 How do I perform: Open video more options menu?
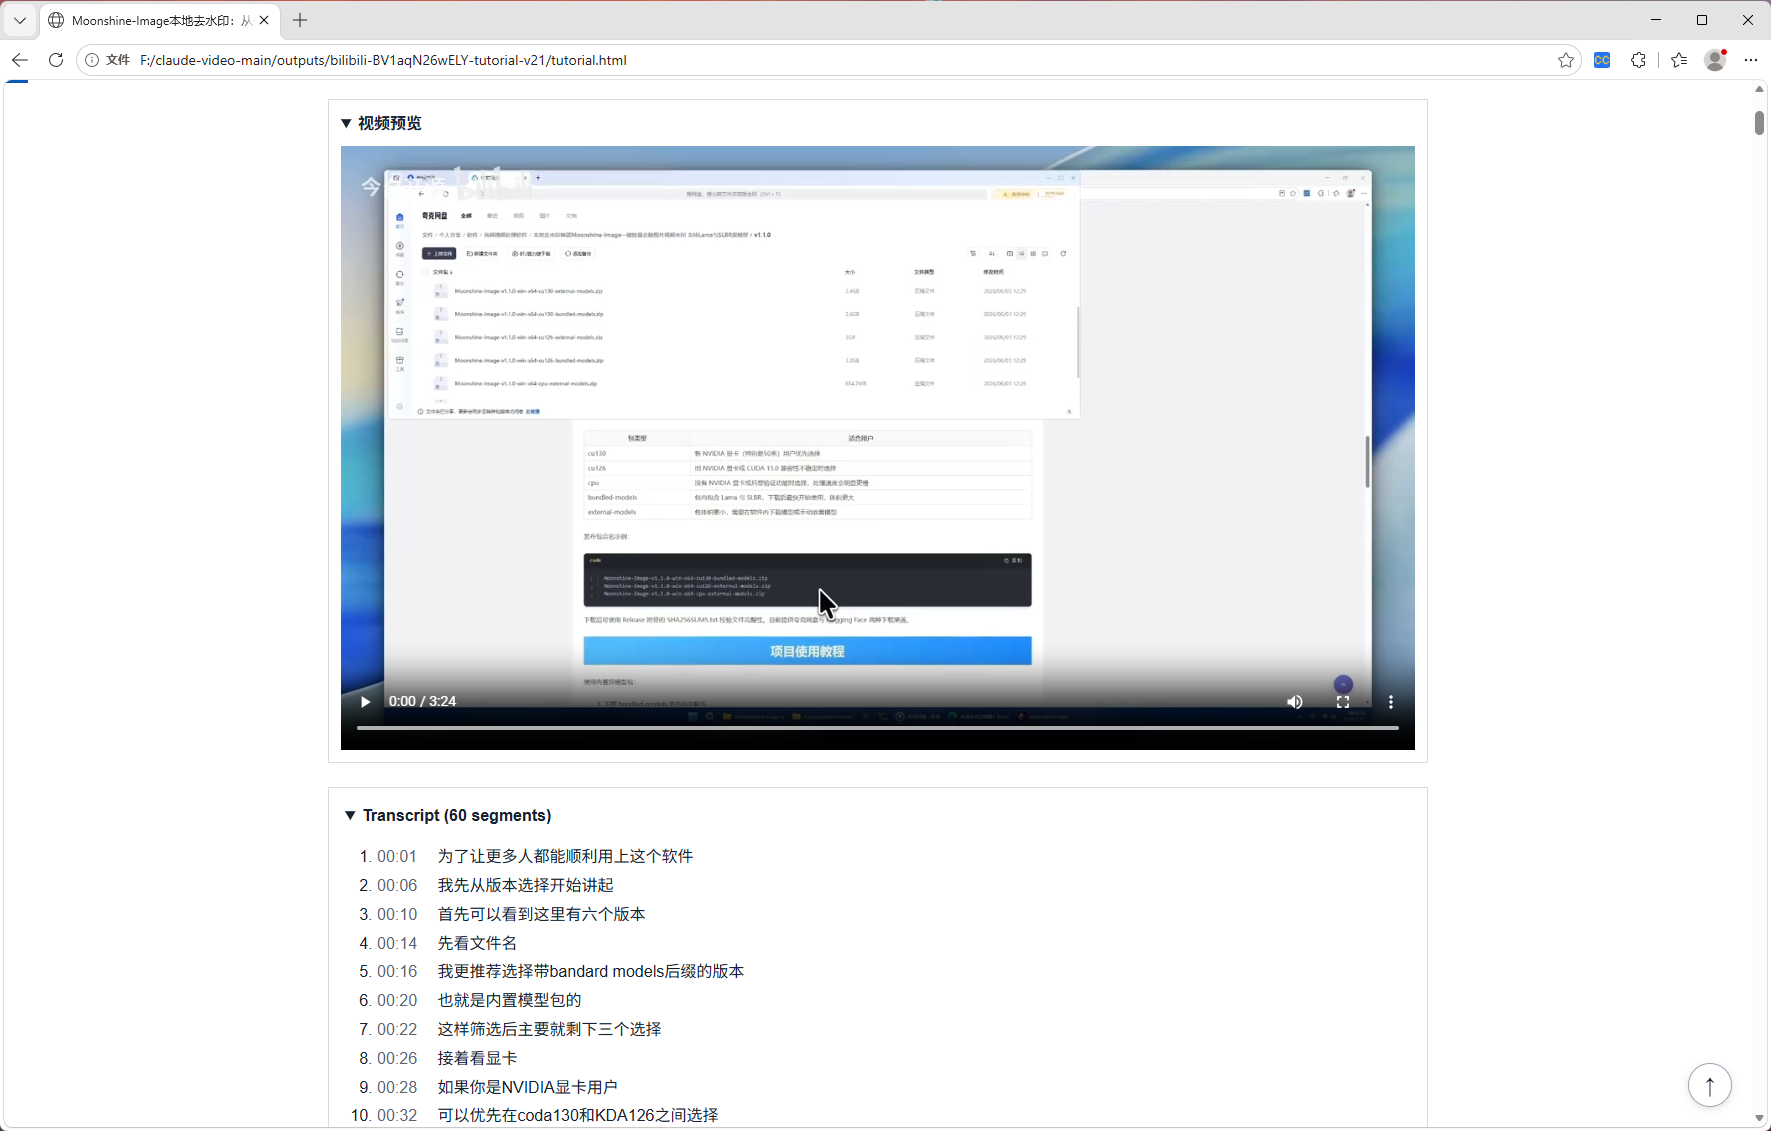1391,701
